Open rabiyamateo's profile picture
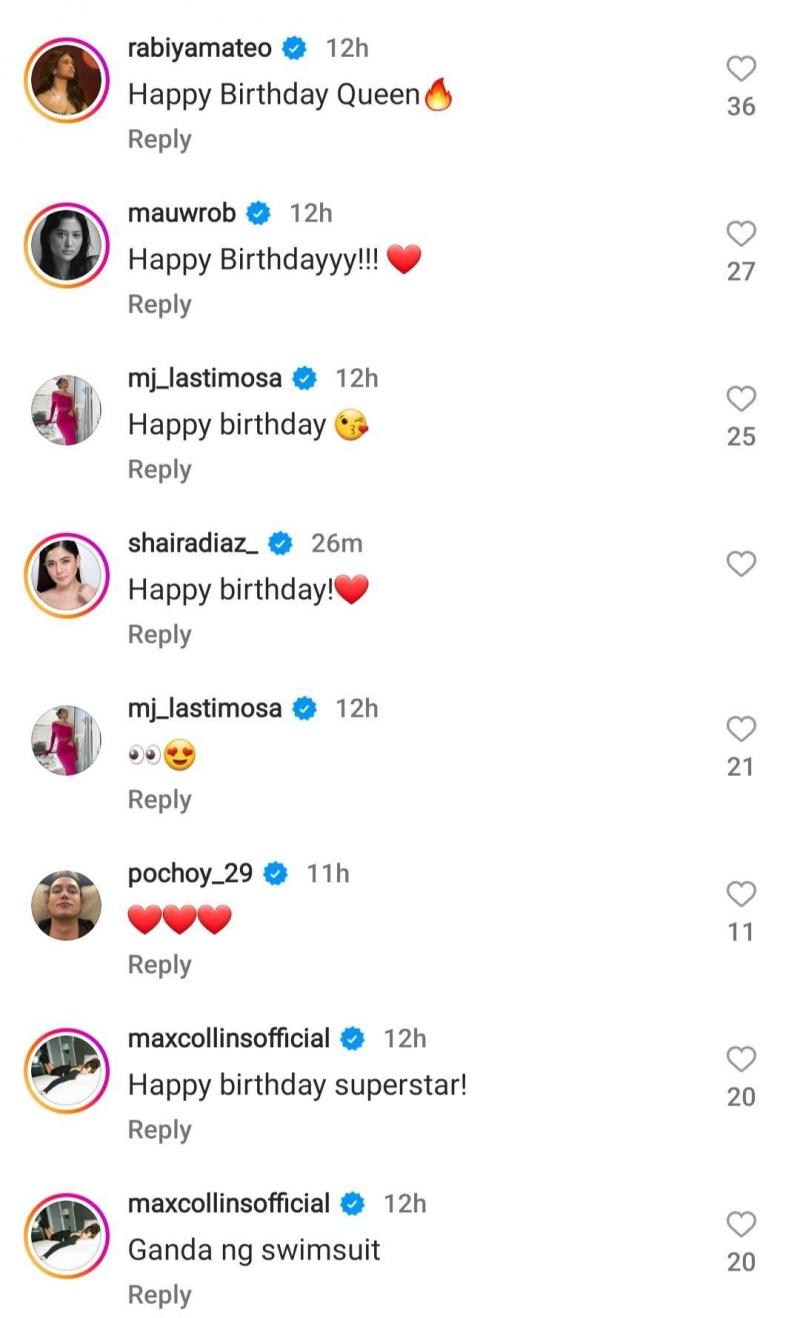Image resolution: width=800 pixels, height=1318 pixels. [67, 80]
